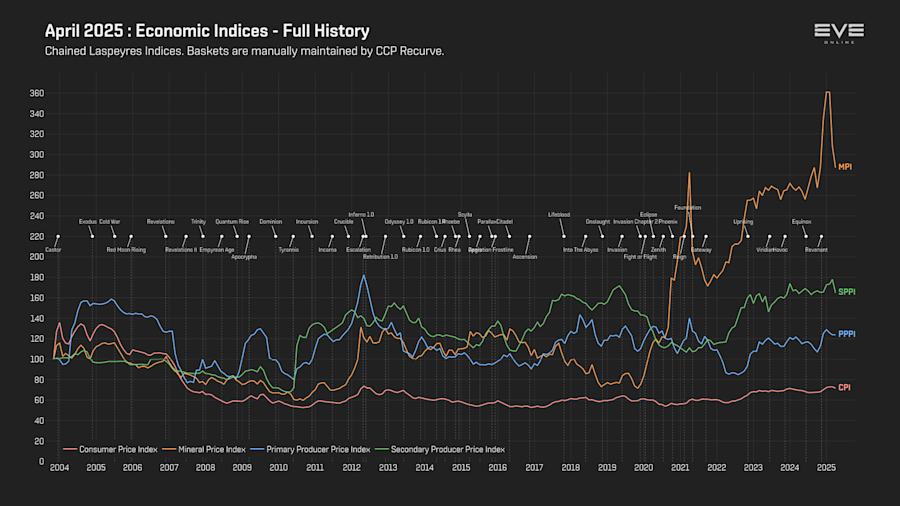Toggle Primary Producer Price Index legend entry
Image resolution: width=900 pixels, height=506 pixels.
click(311, 449)
